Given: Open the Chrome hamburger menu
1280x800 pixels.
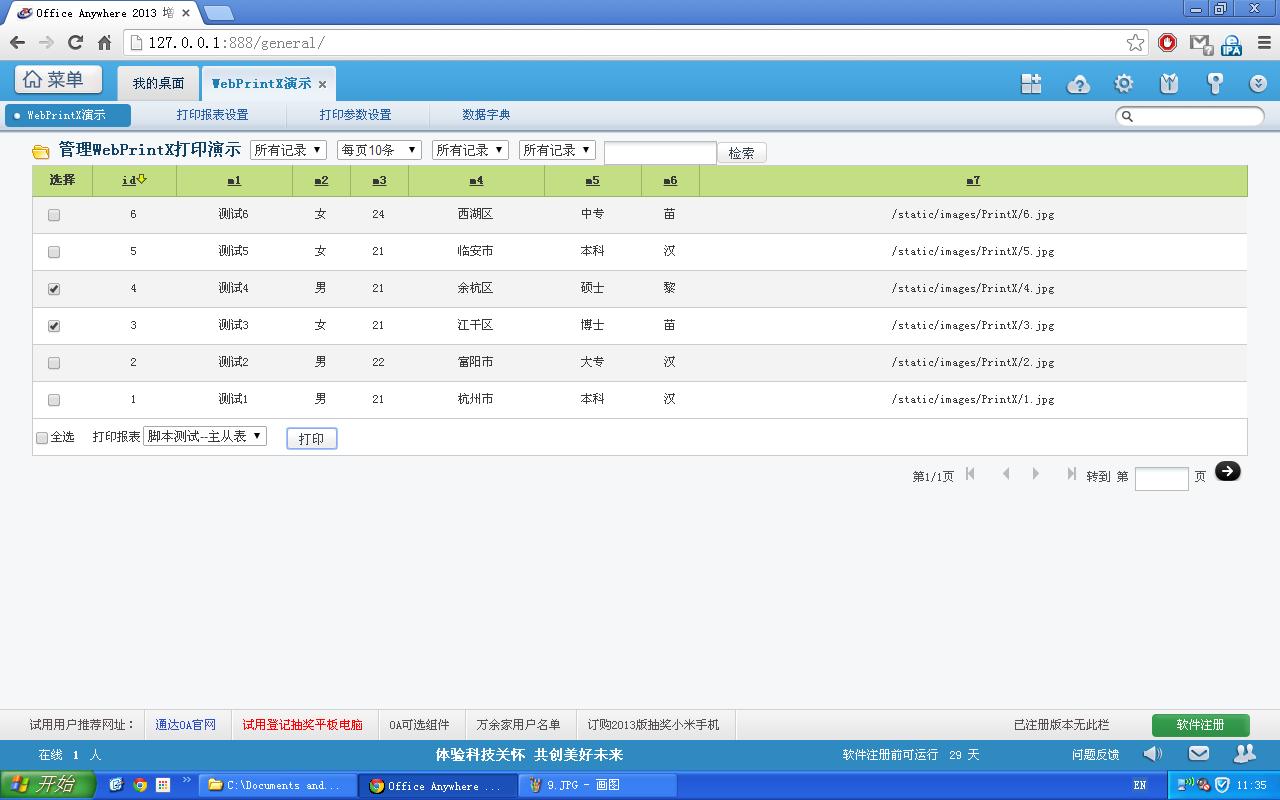Looking at the screenshot, I should pos(1262,42).
